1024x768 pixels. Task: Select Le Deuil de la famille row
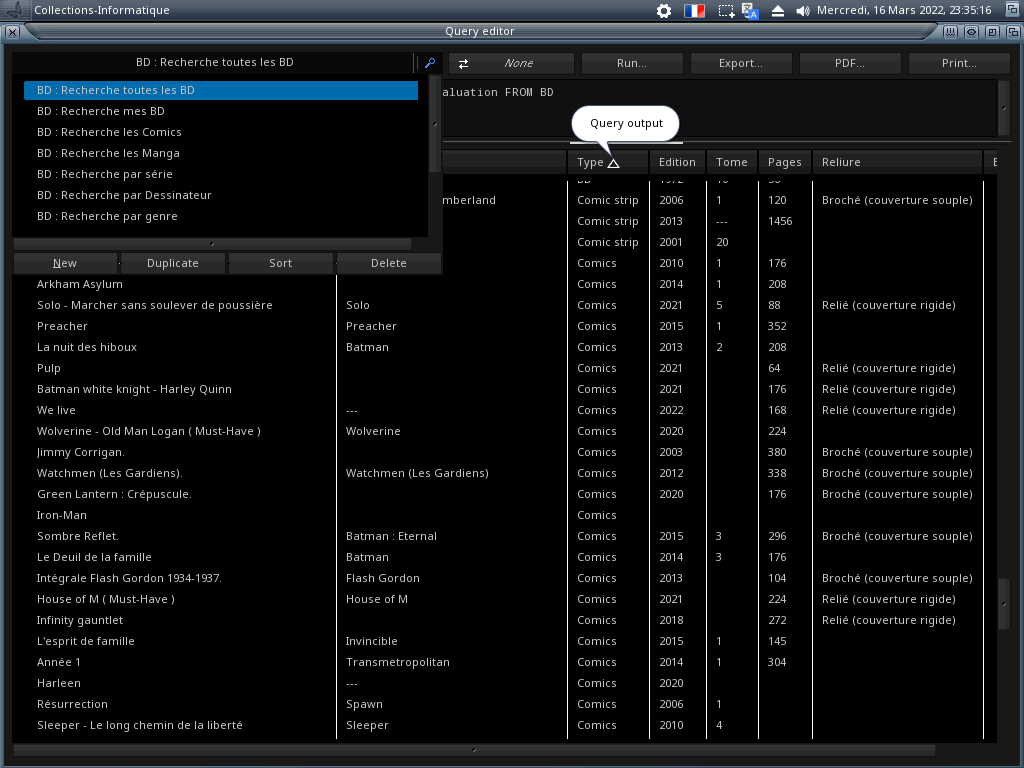tap(504, 557)
